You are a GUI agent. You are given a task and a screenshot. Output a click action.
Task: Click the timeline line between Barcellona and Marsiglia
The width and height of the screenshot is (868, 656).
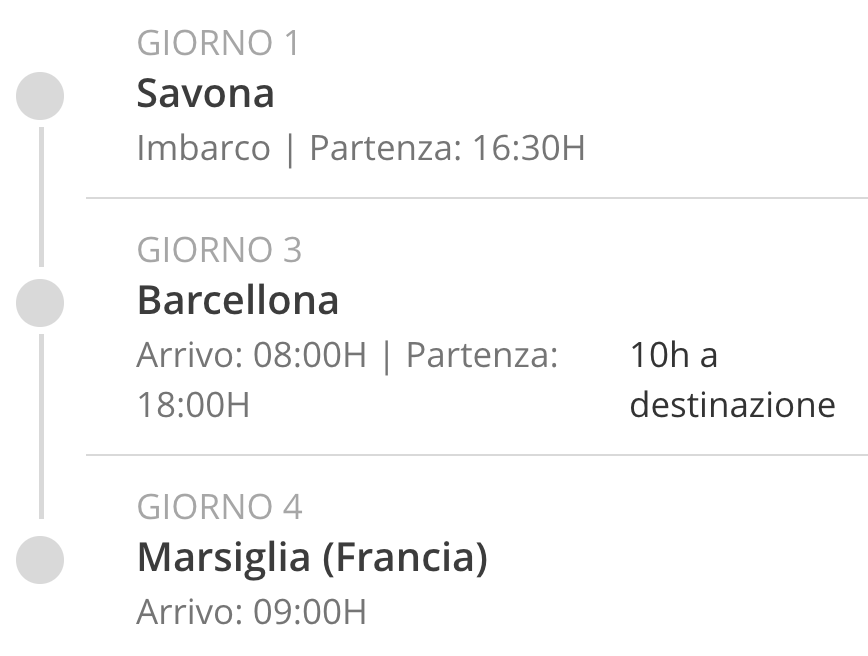pyautogui.click(x=42, y=427)
